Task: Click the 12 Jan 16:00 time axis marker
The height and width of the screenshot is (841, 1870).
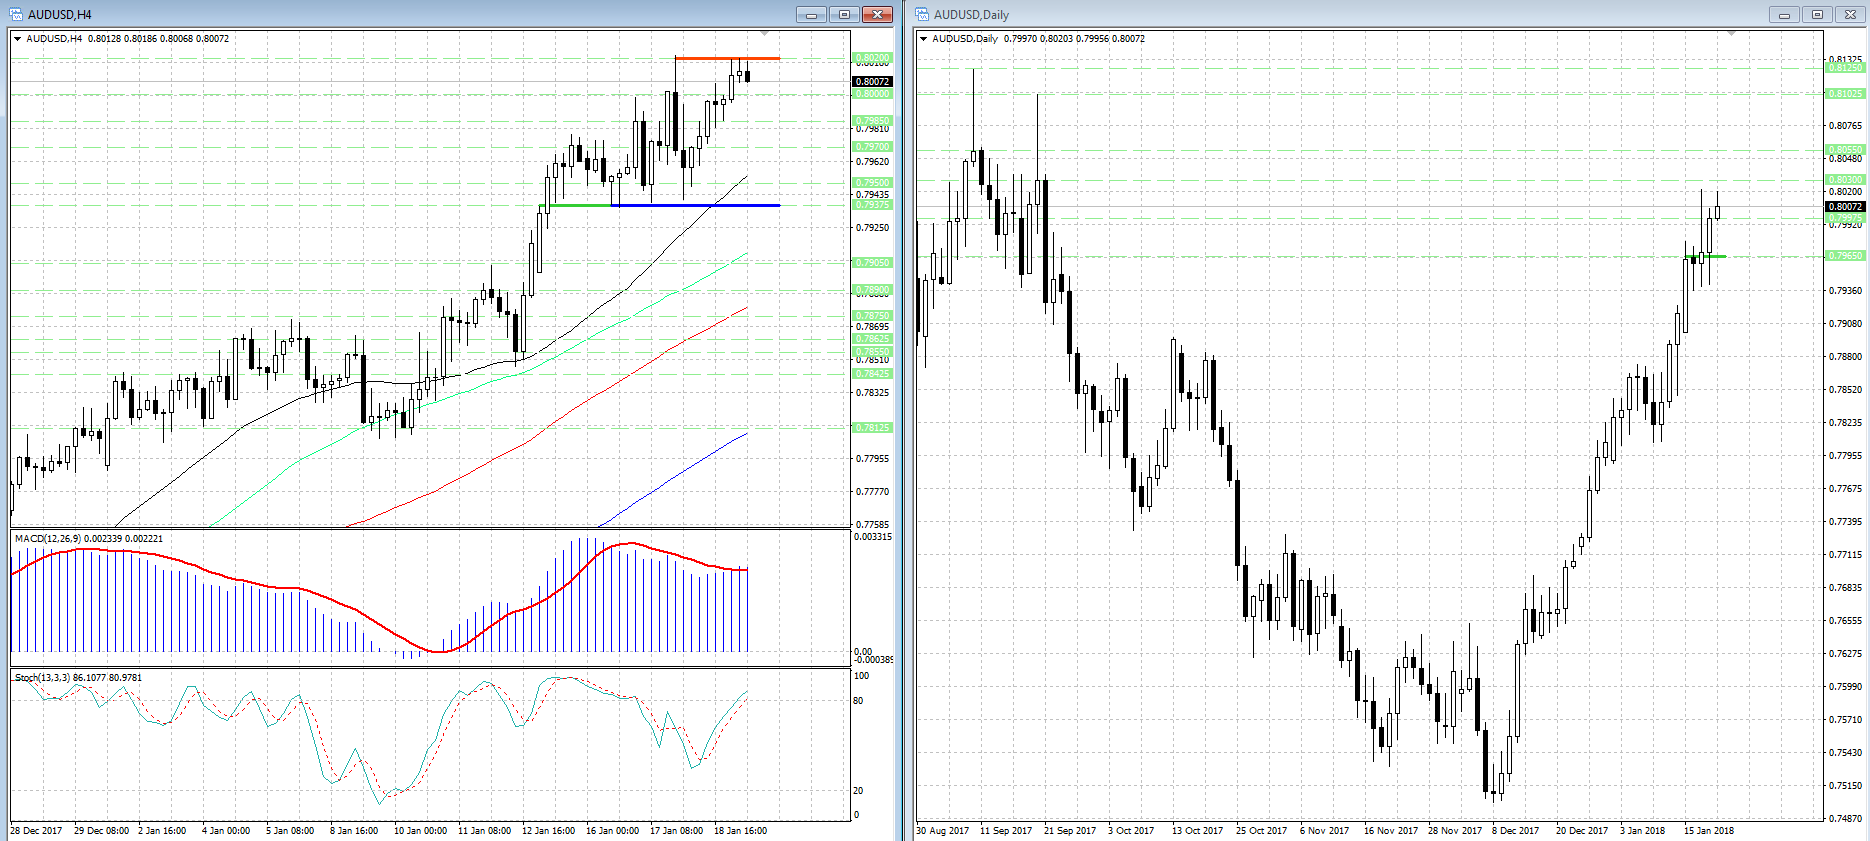Action: click(x=548, y=831)
